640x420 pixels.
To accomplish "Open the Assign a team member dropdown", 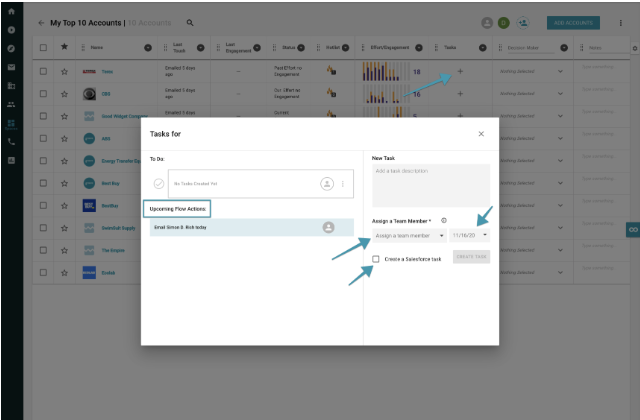I will (x=409, y=236).
